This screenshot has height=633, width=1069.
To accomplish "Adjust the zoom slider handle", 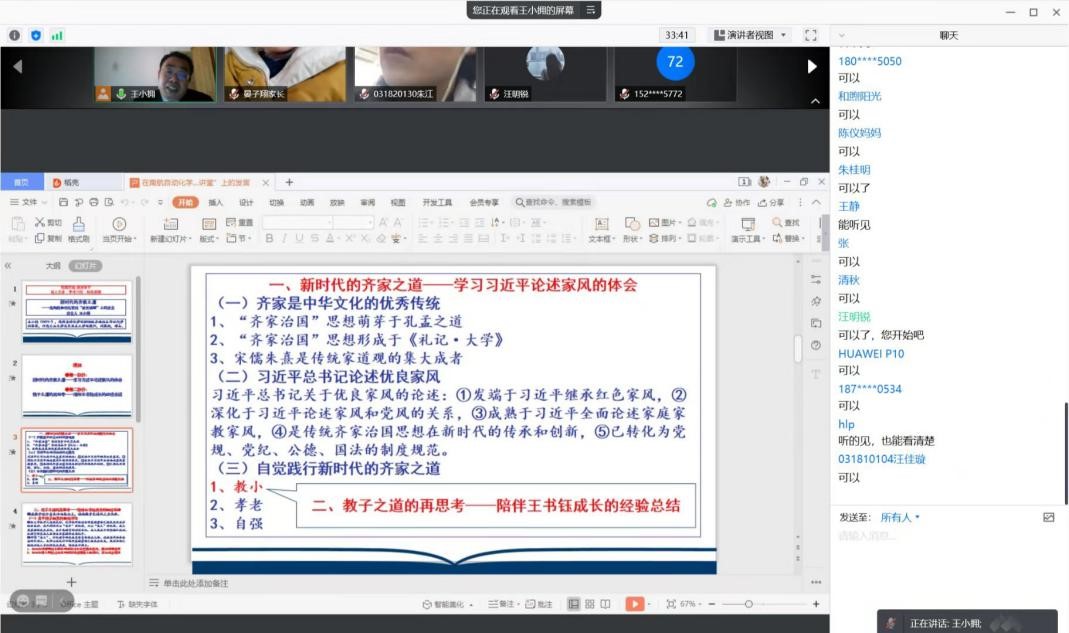I will point(748,604).
